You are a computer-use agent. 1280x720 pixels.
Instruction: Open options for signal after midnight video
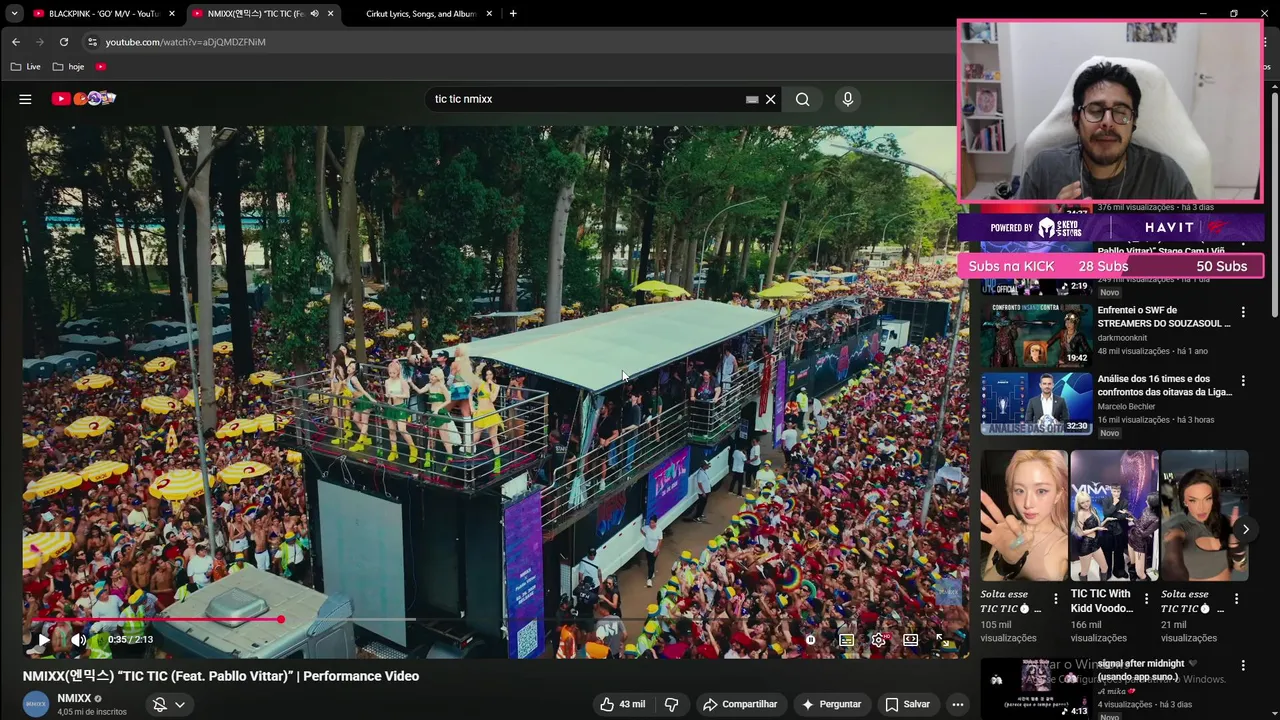point(1243,665)
